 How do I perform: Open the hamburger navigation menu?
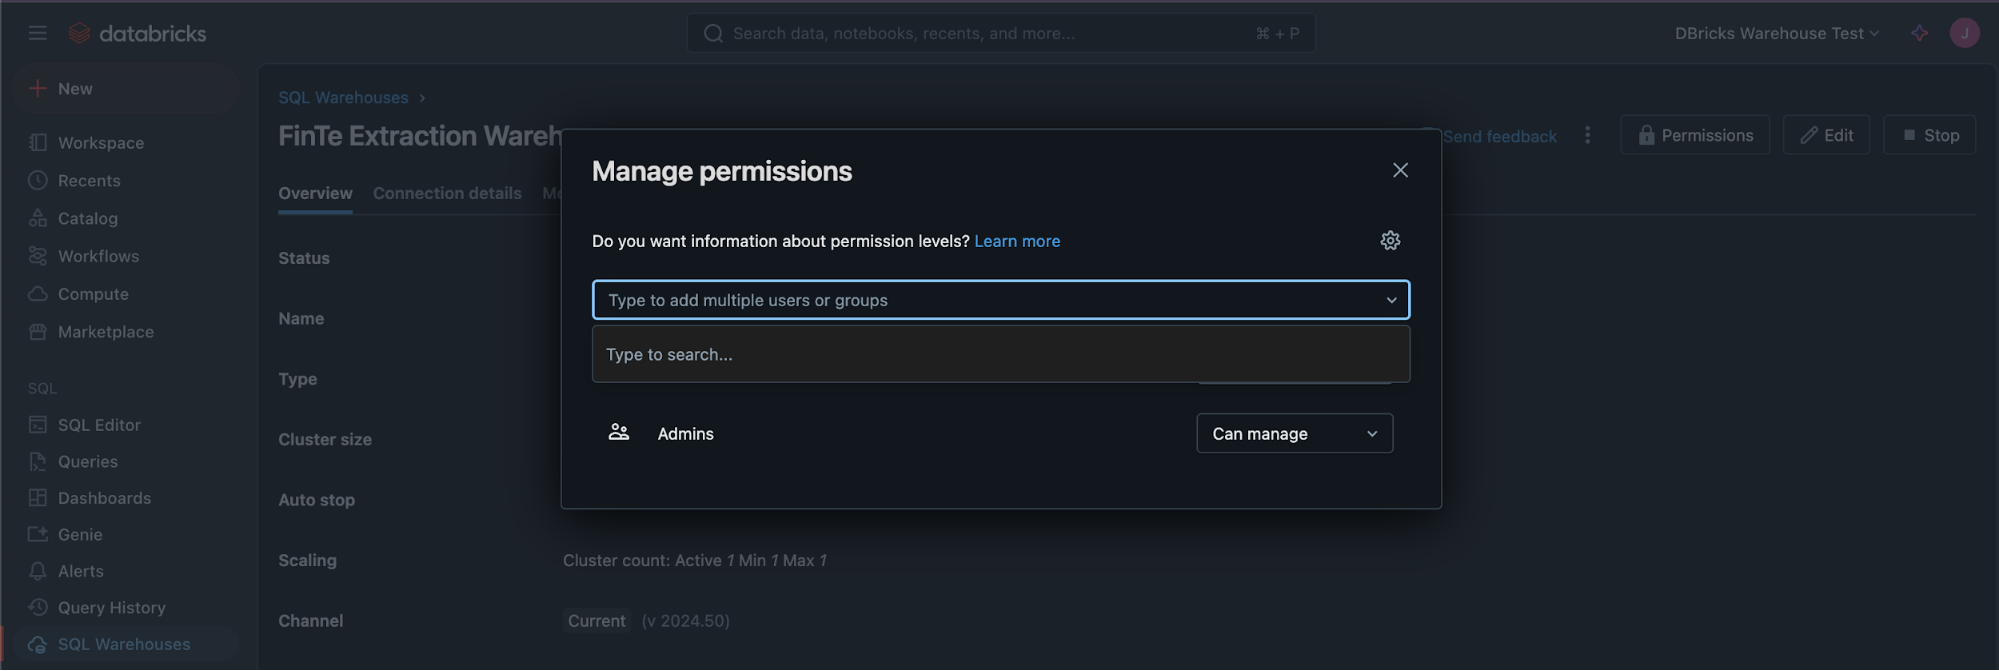pyautogui.click(x=38, y=33)
